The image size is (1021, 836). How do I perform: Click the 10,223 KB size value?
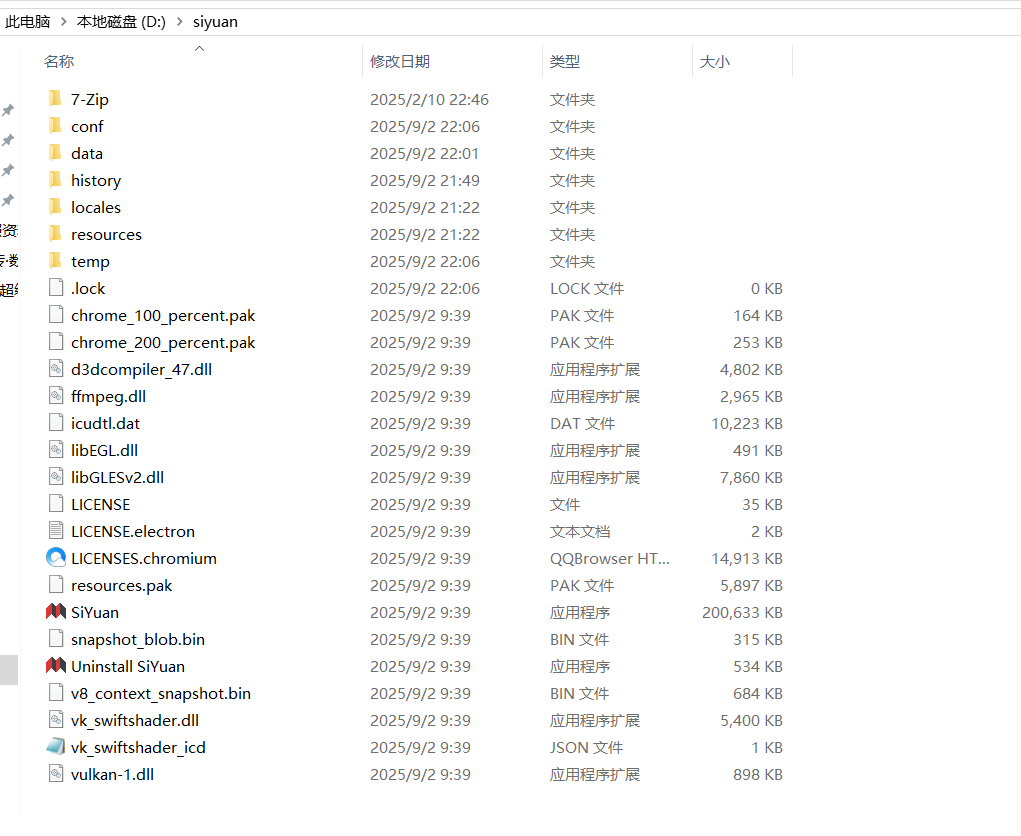click(x=747, y=423)
